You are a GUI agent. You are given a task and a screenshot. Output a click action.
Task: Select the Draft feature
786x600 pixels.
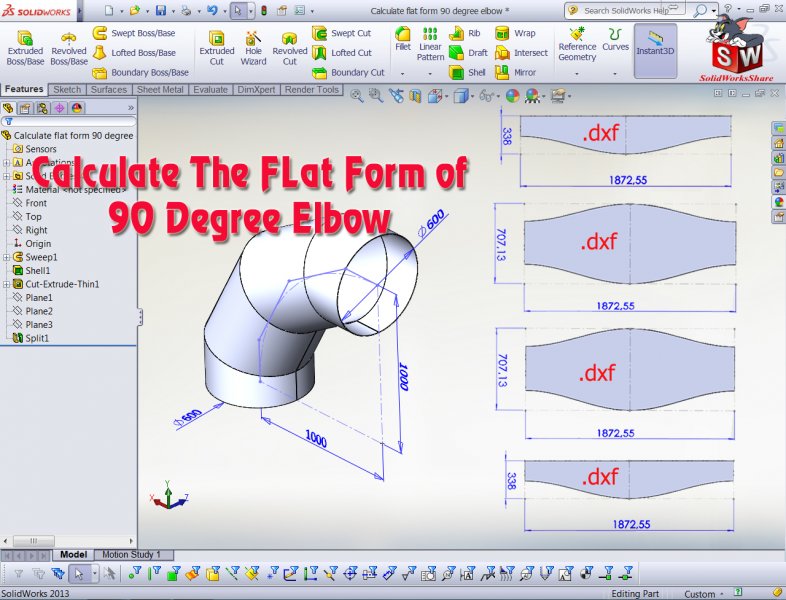coord(468,53)
